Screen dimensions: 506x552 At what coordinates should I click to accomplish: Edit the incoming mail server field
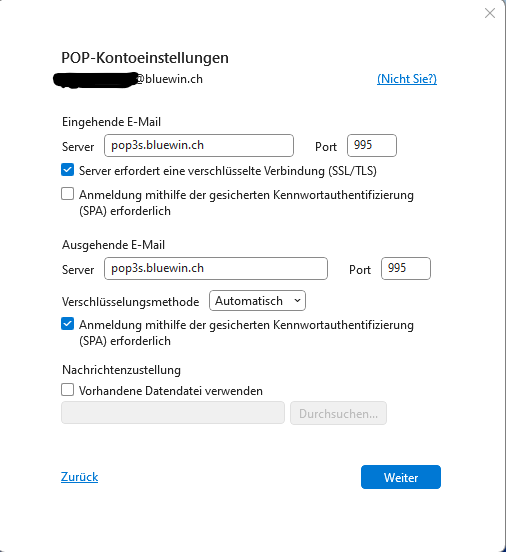(199, 145)
